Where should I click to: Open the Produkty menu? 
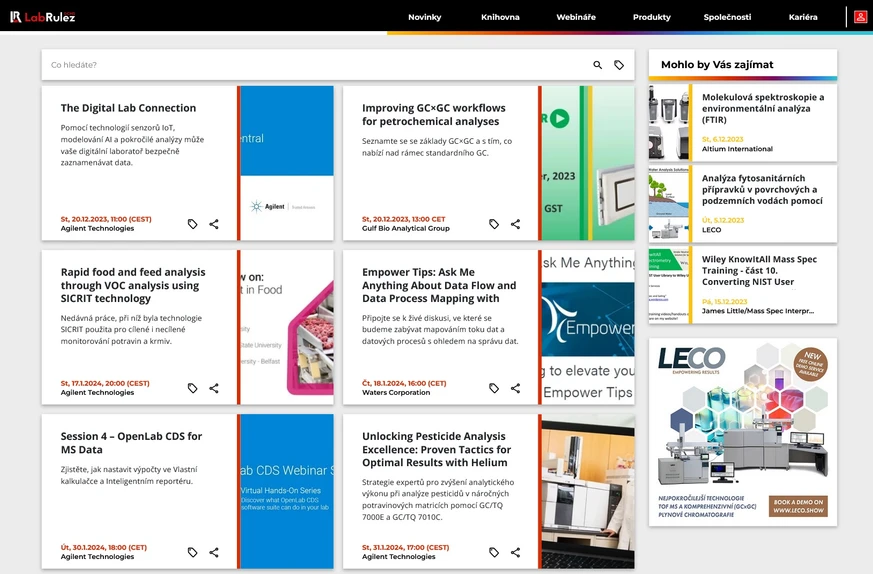click(651, 17)
